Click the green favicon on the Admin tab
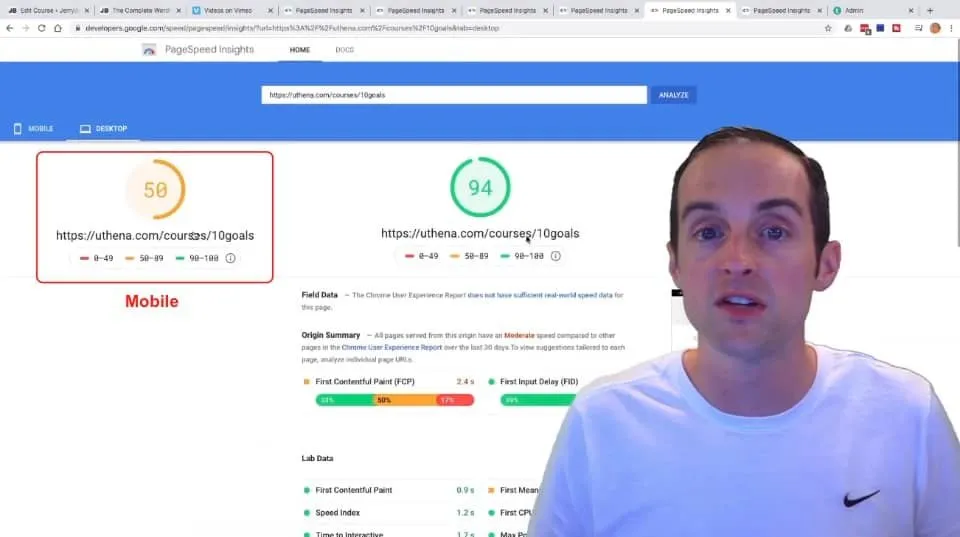Viewport: 960px width, 537px height. (837, 10)
